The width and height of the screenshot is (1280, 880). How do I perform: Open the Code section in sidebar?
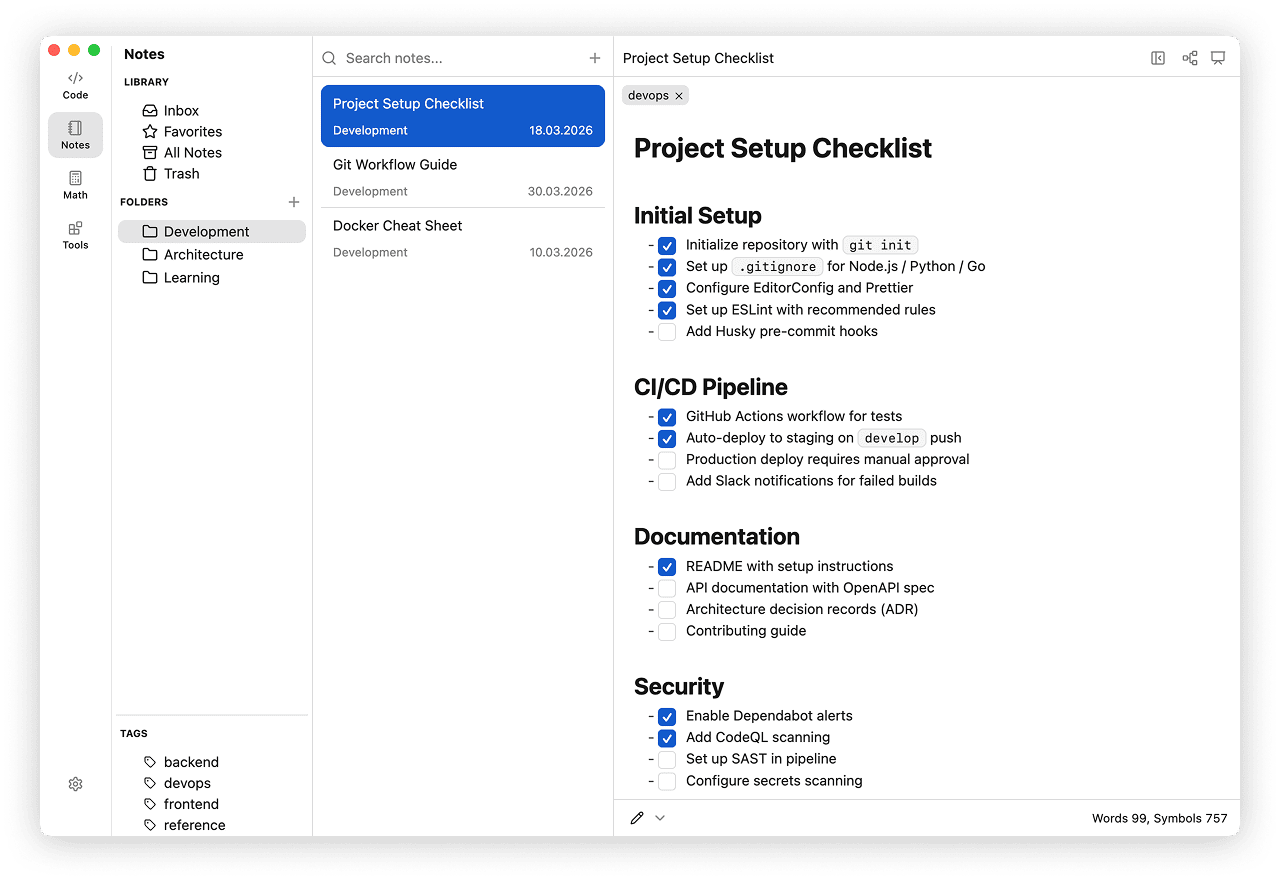pyautogui.click(x=75, y=85)
